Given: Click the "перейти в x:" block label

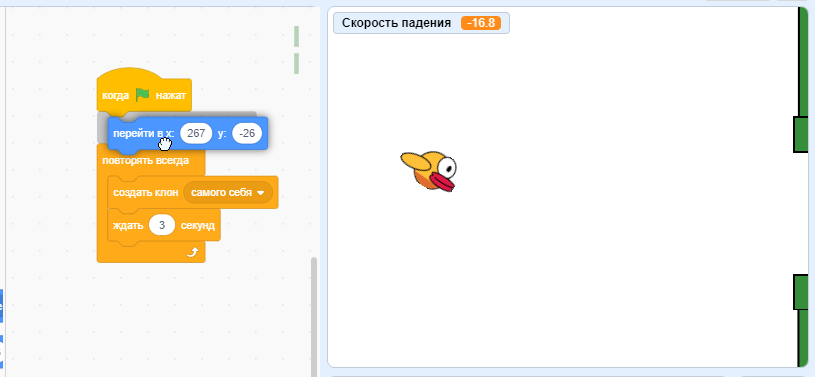Looking at the screenshot, I should [x=143, y=134].
